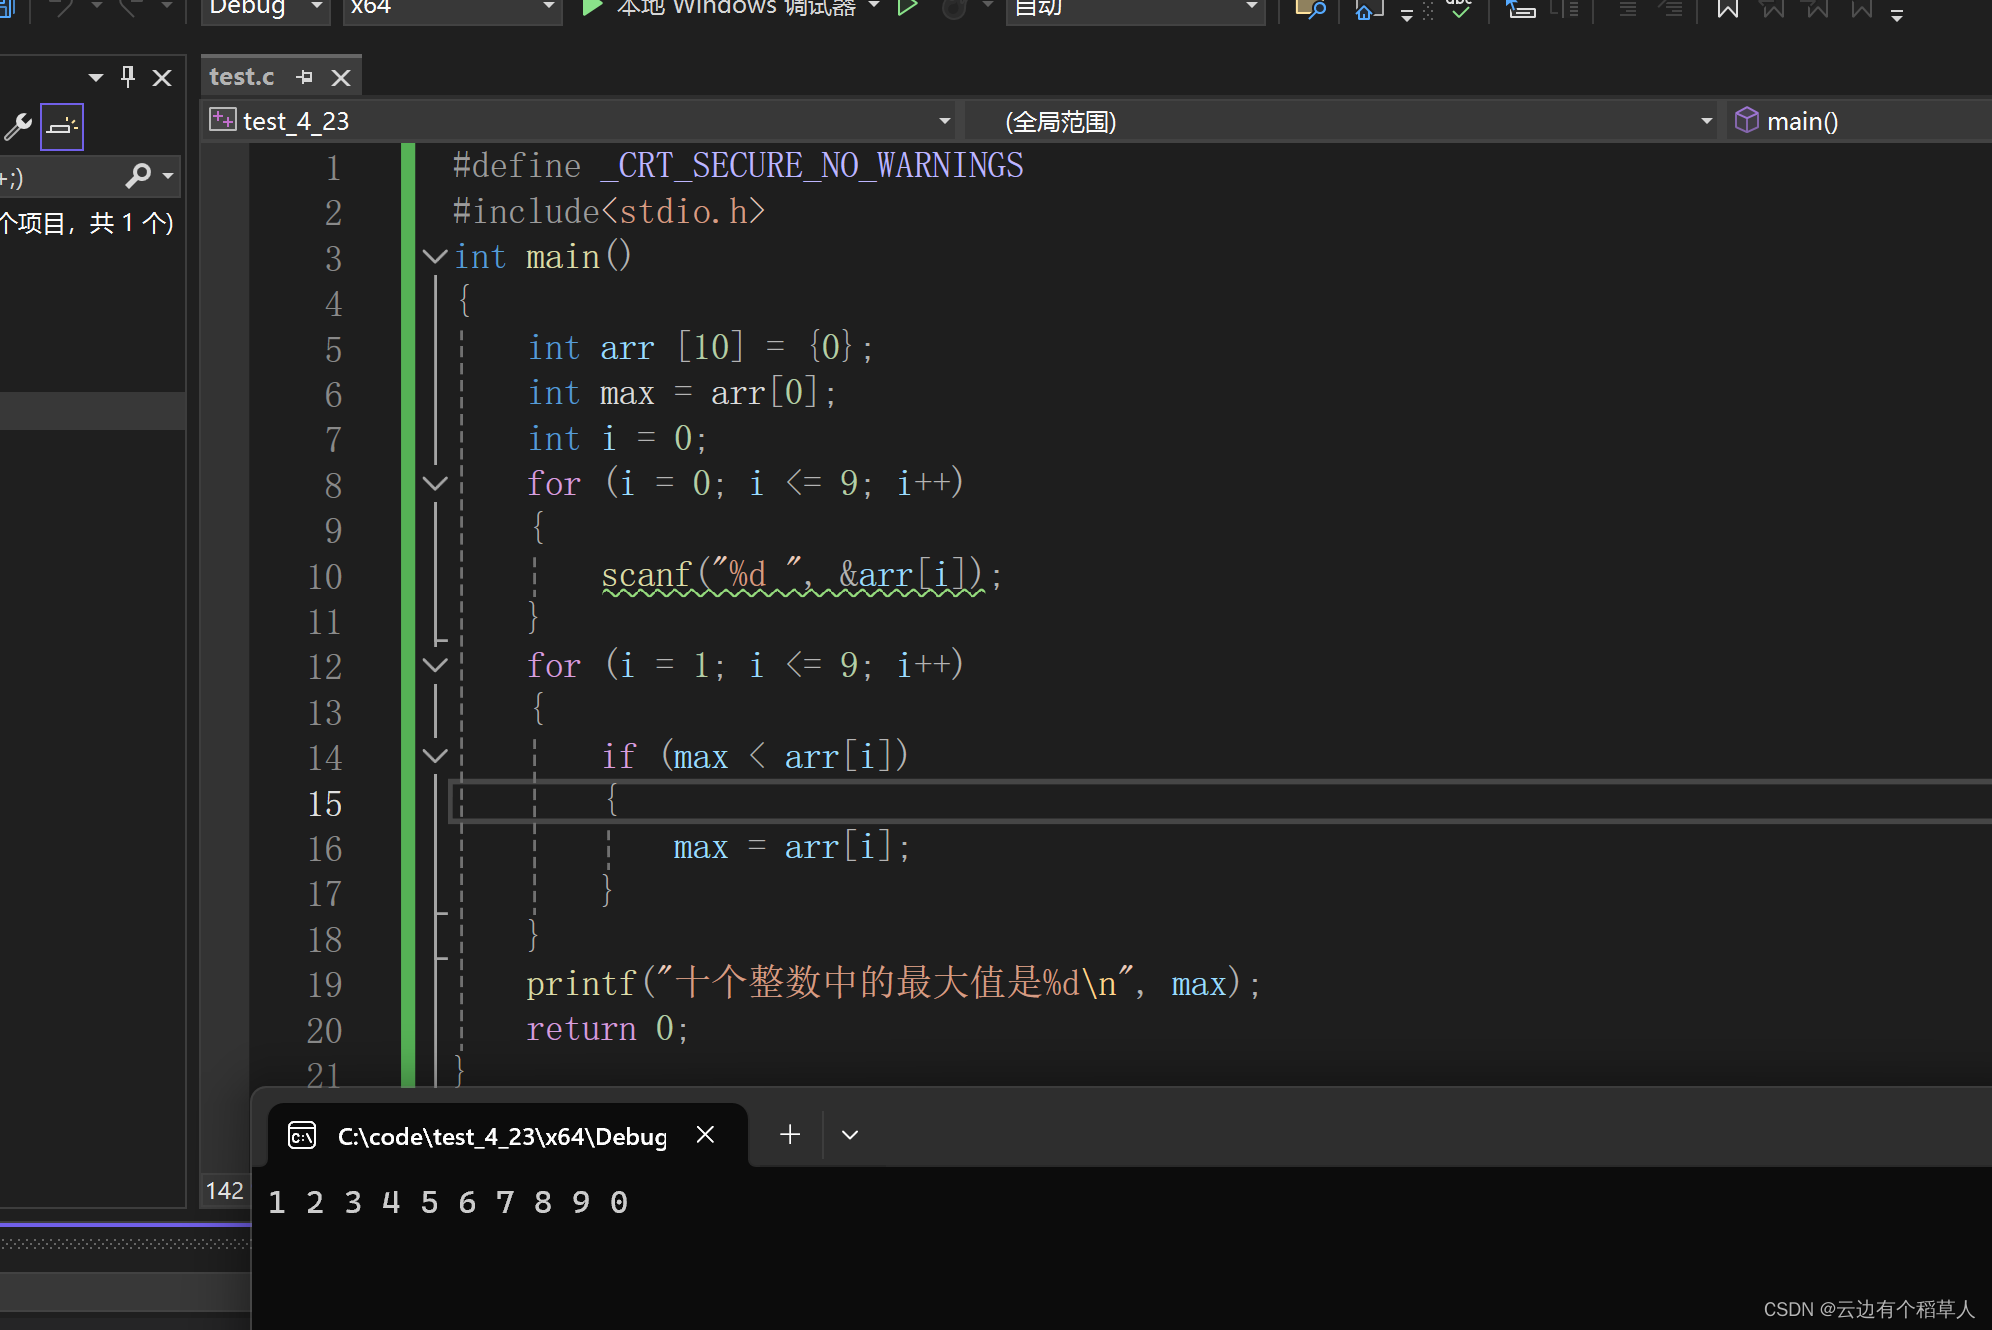Click Start Without Debugging outline play icon
The width and height of the screenshot is (1992, 1330).
coord(907,8)
